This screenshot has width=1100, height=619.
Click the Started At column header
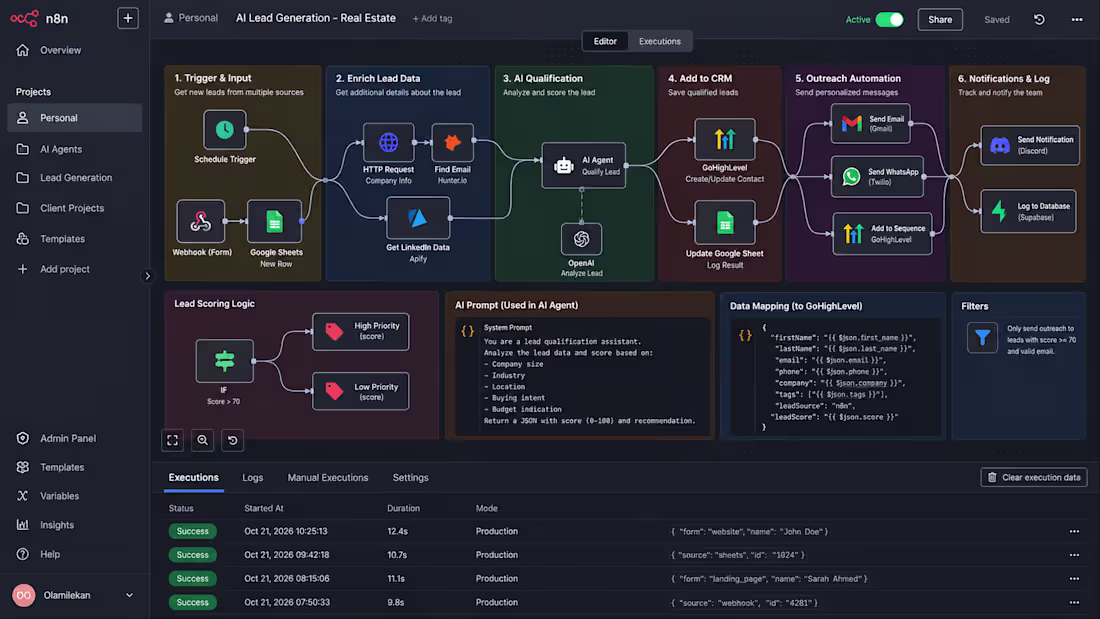(x=264, y=508)
